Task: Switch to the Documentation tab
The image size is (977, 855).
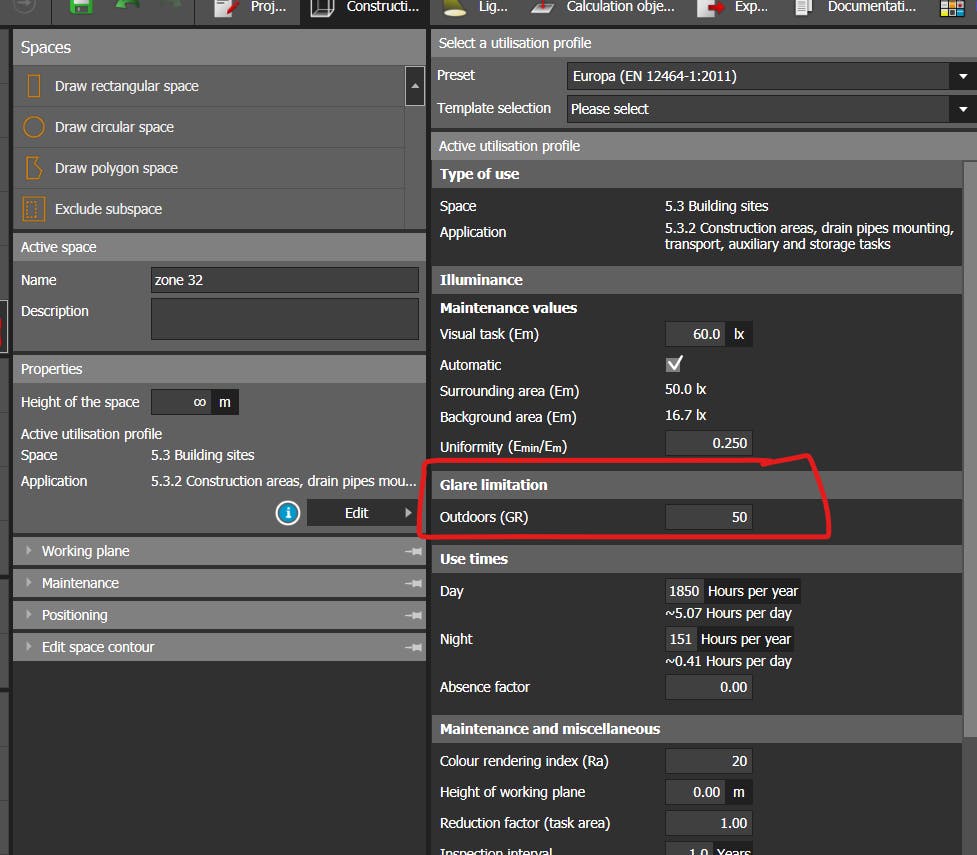Action: (x=856, y=8)
